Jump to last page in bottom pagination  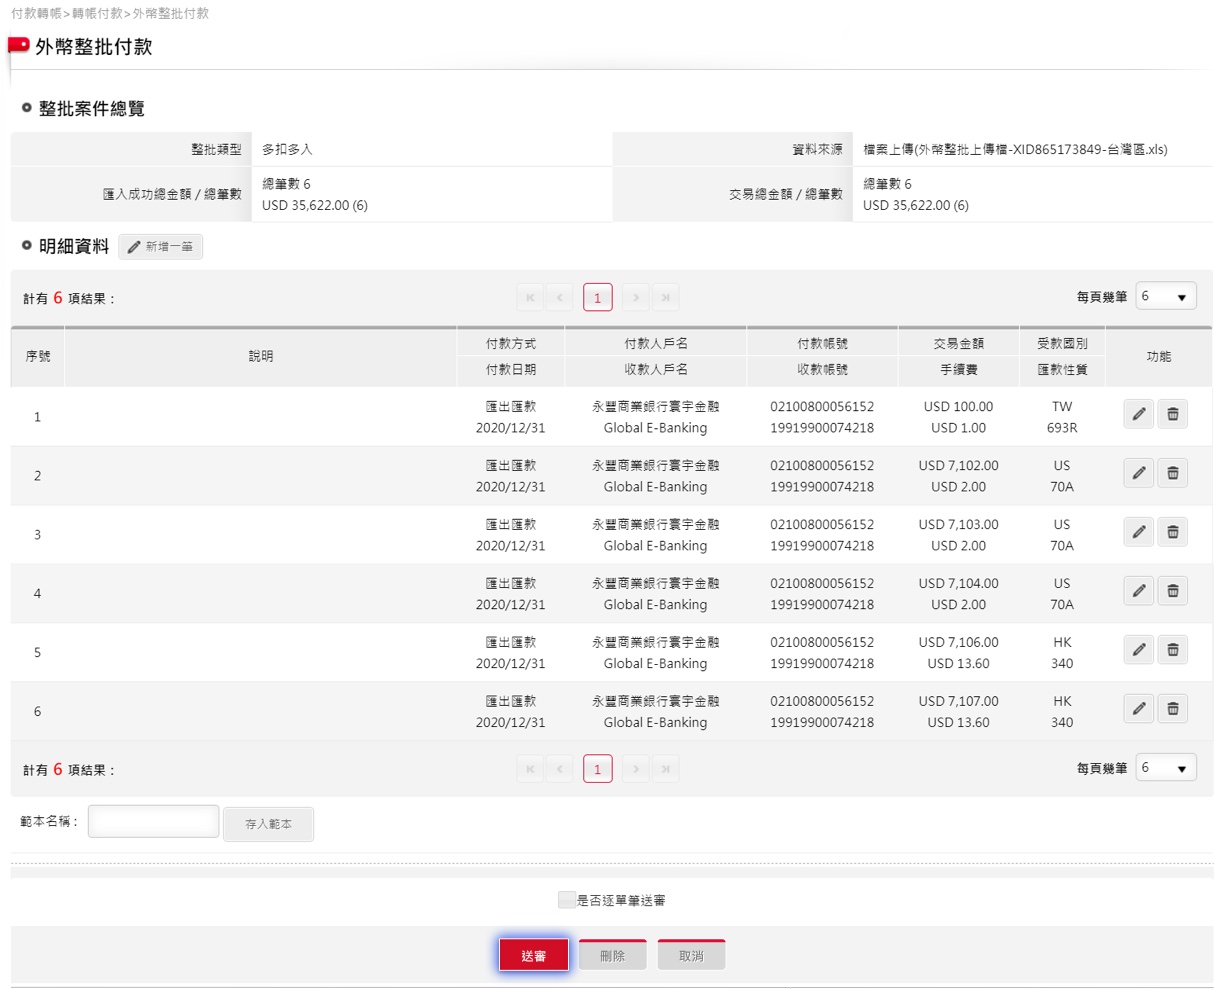(665, 769)
